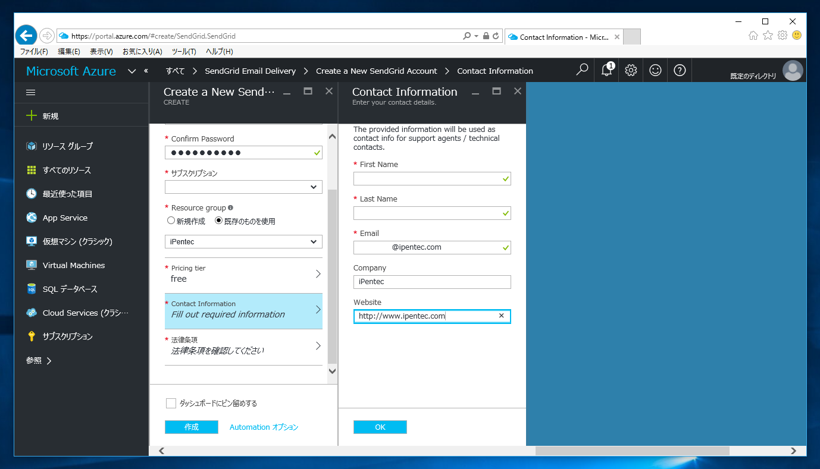
Task: Open the address bar search dropdown arrow
Action: [x=476, y=36]
